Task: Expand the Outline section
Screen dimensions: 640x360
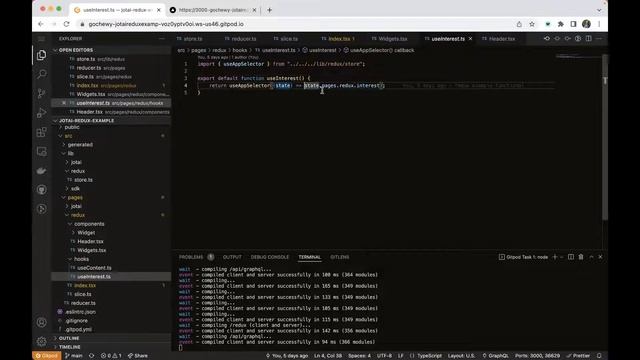Action: (x=69, y=338)
